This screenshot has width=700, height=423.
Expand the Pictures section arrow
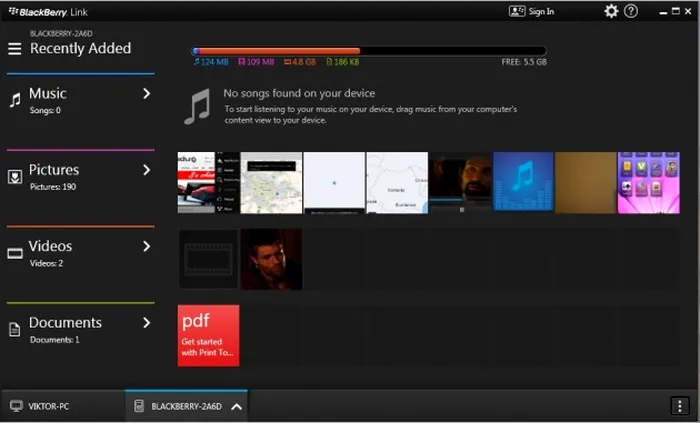(x=146, y=170)
